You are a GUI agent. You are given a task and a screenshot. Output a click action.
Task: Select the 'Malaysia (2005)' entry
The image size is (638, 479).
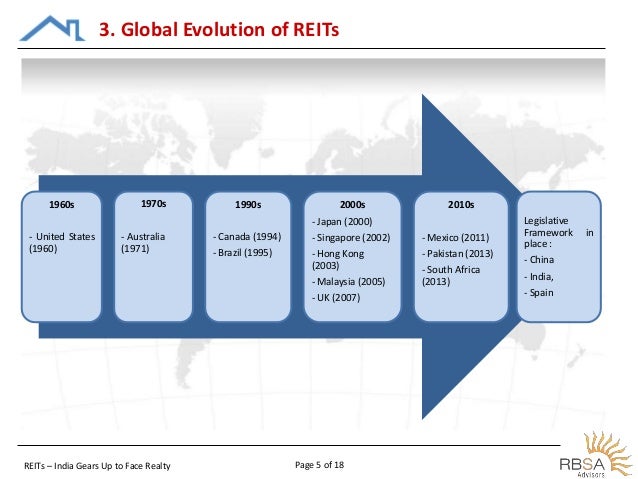tap(348, 282)
